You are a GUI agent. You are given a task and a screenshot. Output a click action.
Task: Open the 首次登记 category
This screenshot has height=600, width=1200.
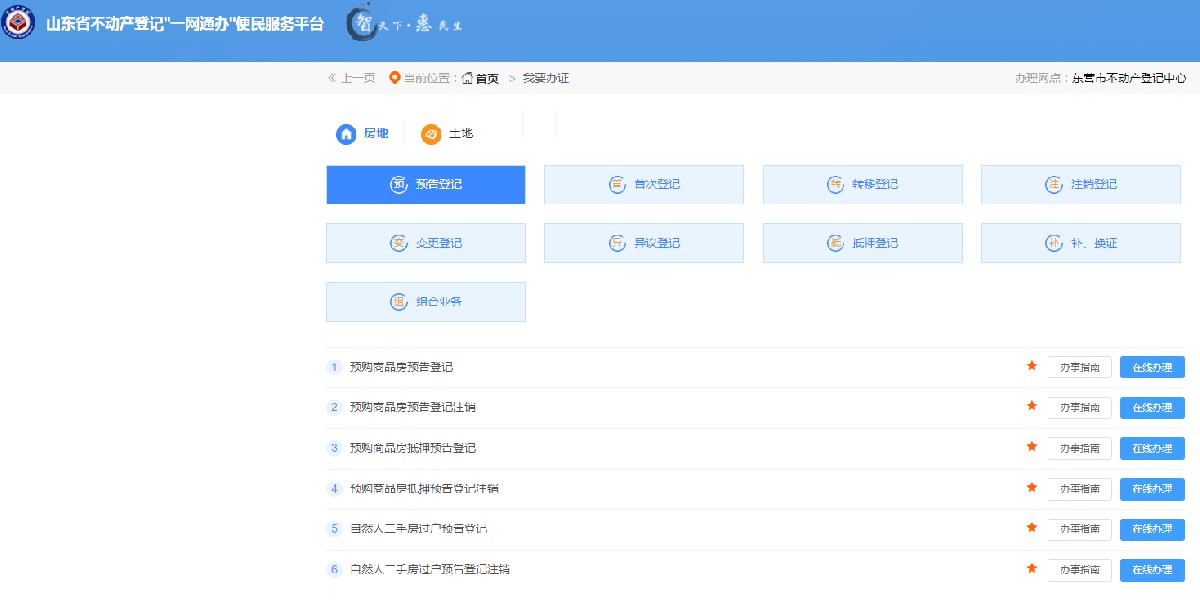[x=644, y=185]
